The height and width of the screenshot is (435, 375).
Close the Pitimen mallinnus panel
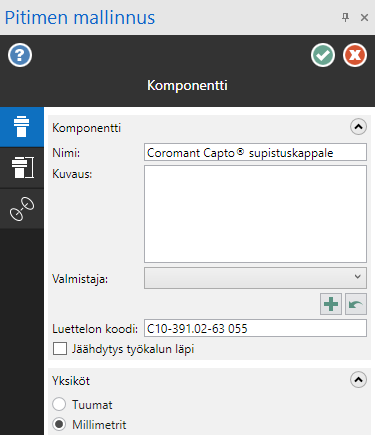click(x=364, y=17)
